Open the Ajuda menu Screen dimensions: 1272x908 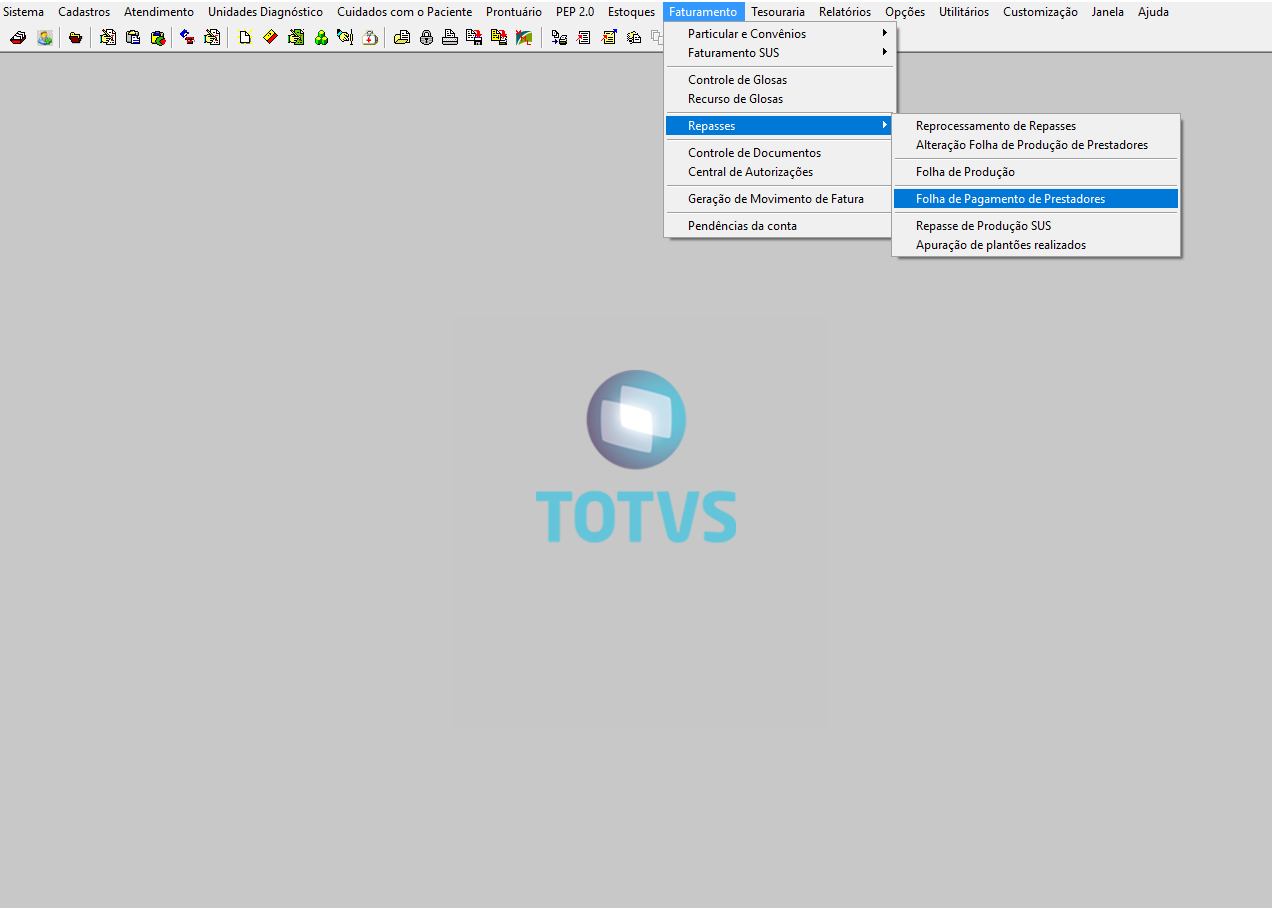click(x=1153, y=12)
